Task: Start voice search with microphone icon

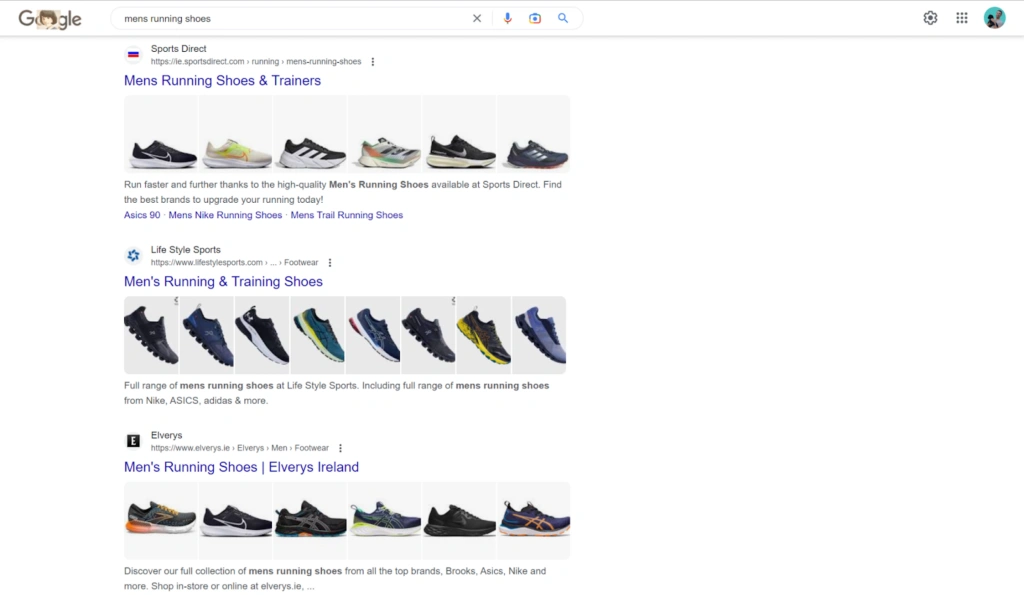Action: point(507,18)
